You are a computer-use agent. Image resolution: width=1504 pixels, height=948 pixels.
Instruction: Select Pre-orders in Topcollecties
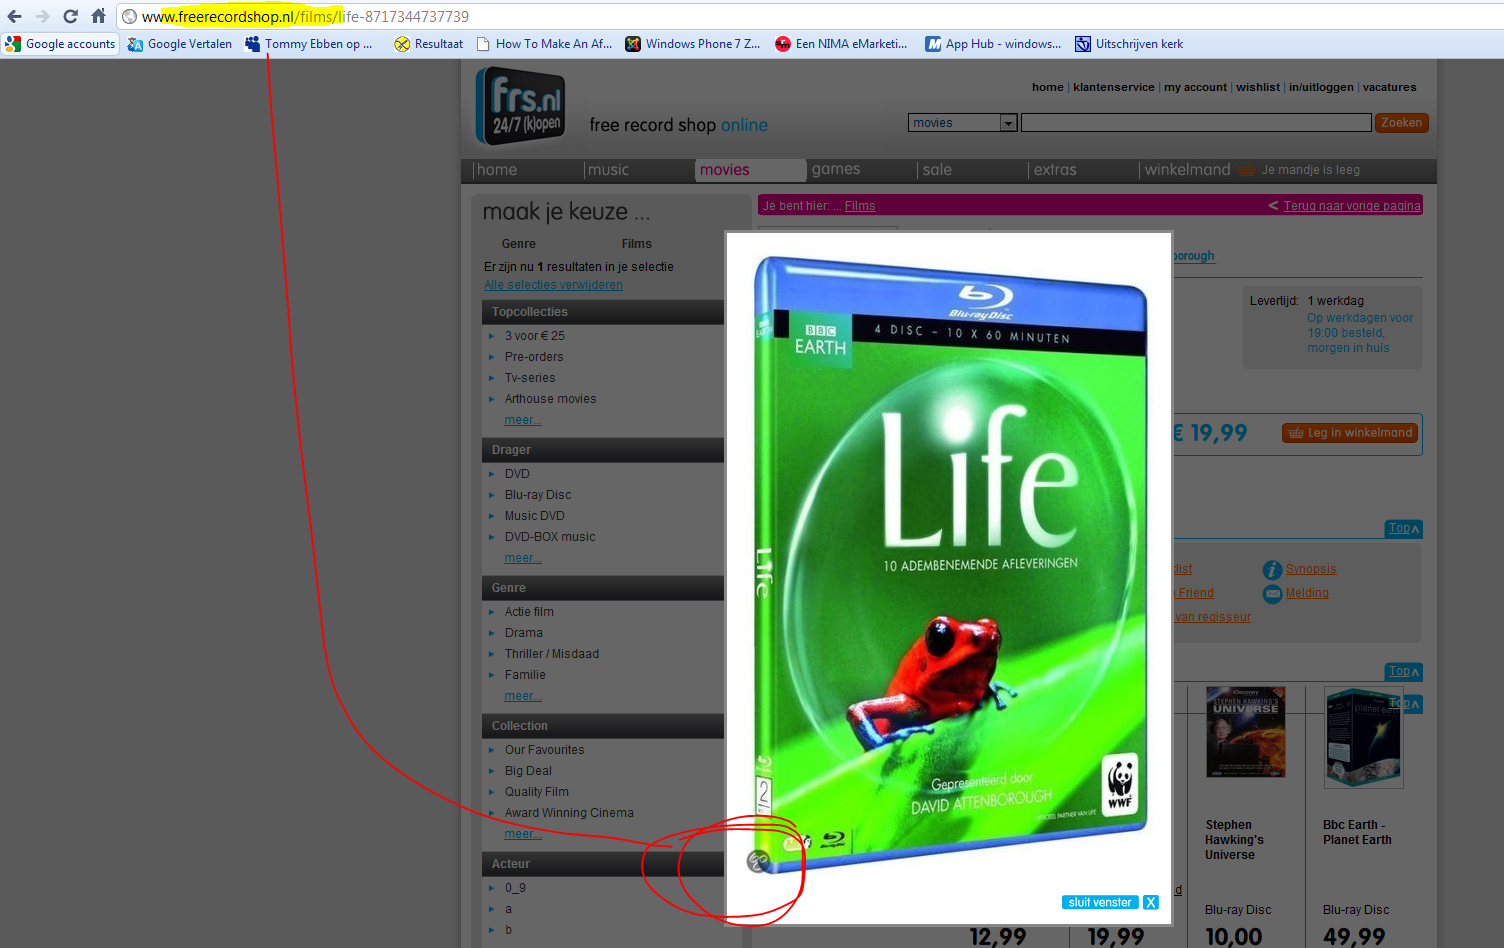(x=534, y=357)
